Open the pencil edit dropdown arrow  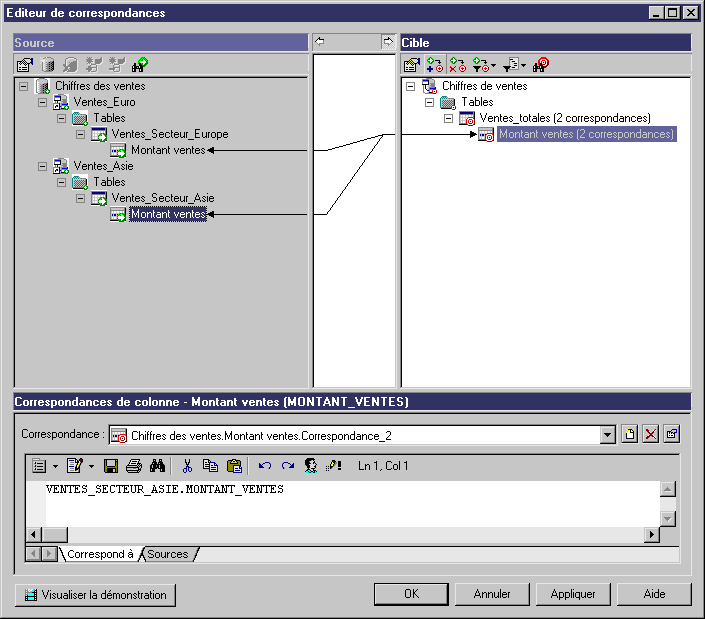tap(91, 467)
